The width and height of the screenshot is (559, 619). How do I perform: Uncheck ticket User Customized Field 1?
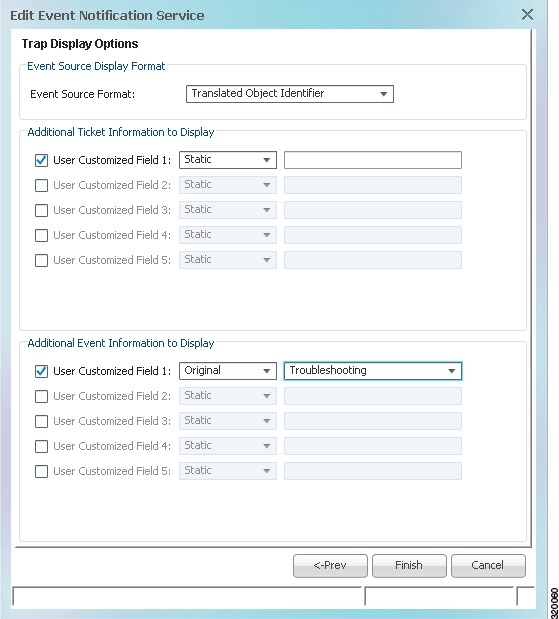pyautogui.click(x=41, y=160)
